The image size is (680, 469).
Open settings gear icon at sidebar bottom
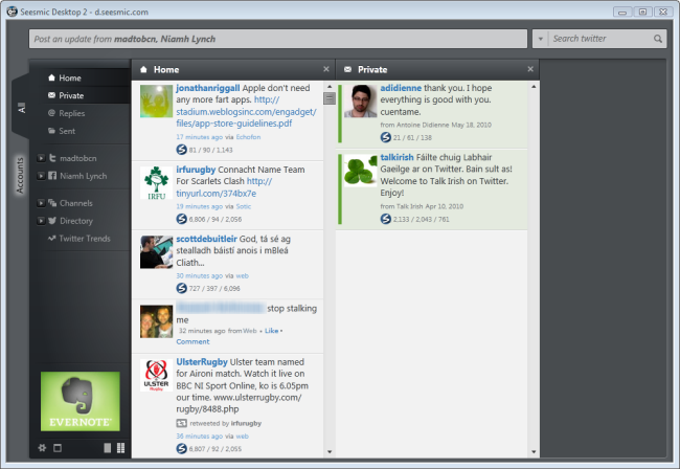pyautogui.click(x=42, y=448)
